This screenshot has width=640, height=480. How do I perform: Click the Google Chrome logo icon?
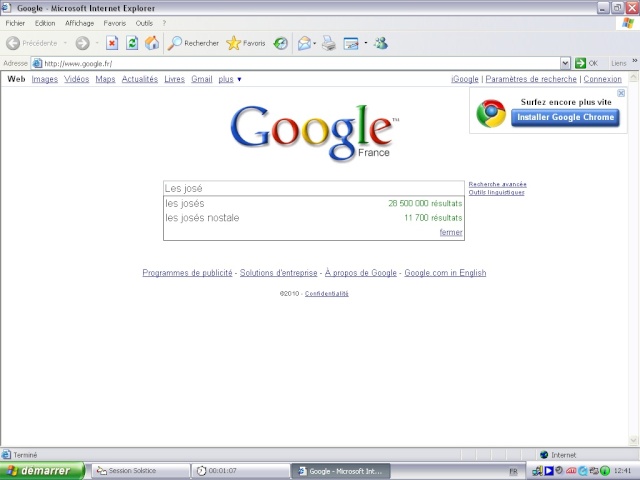click(x=491, y=113)
